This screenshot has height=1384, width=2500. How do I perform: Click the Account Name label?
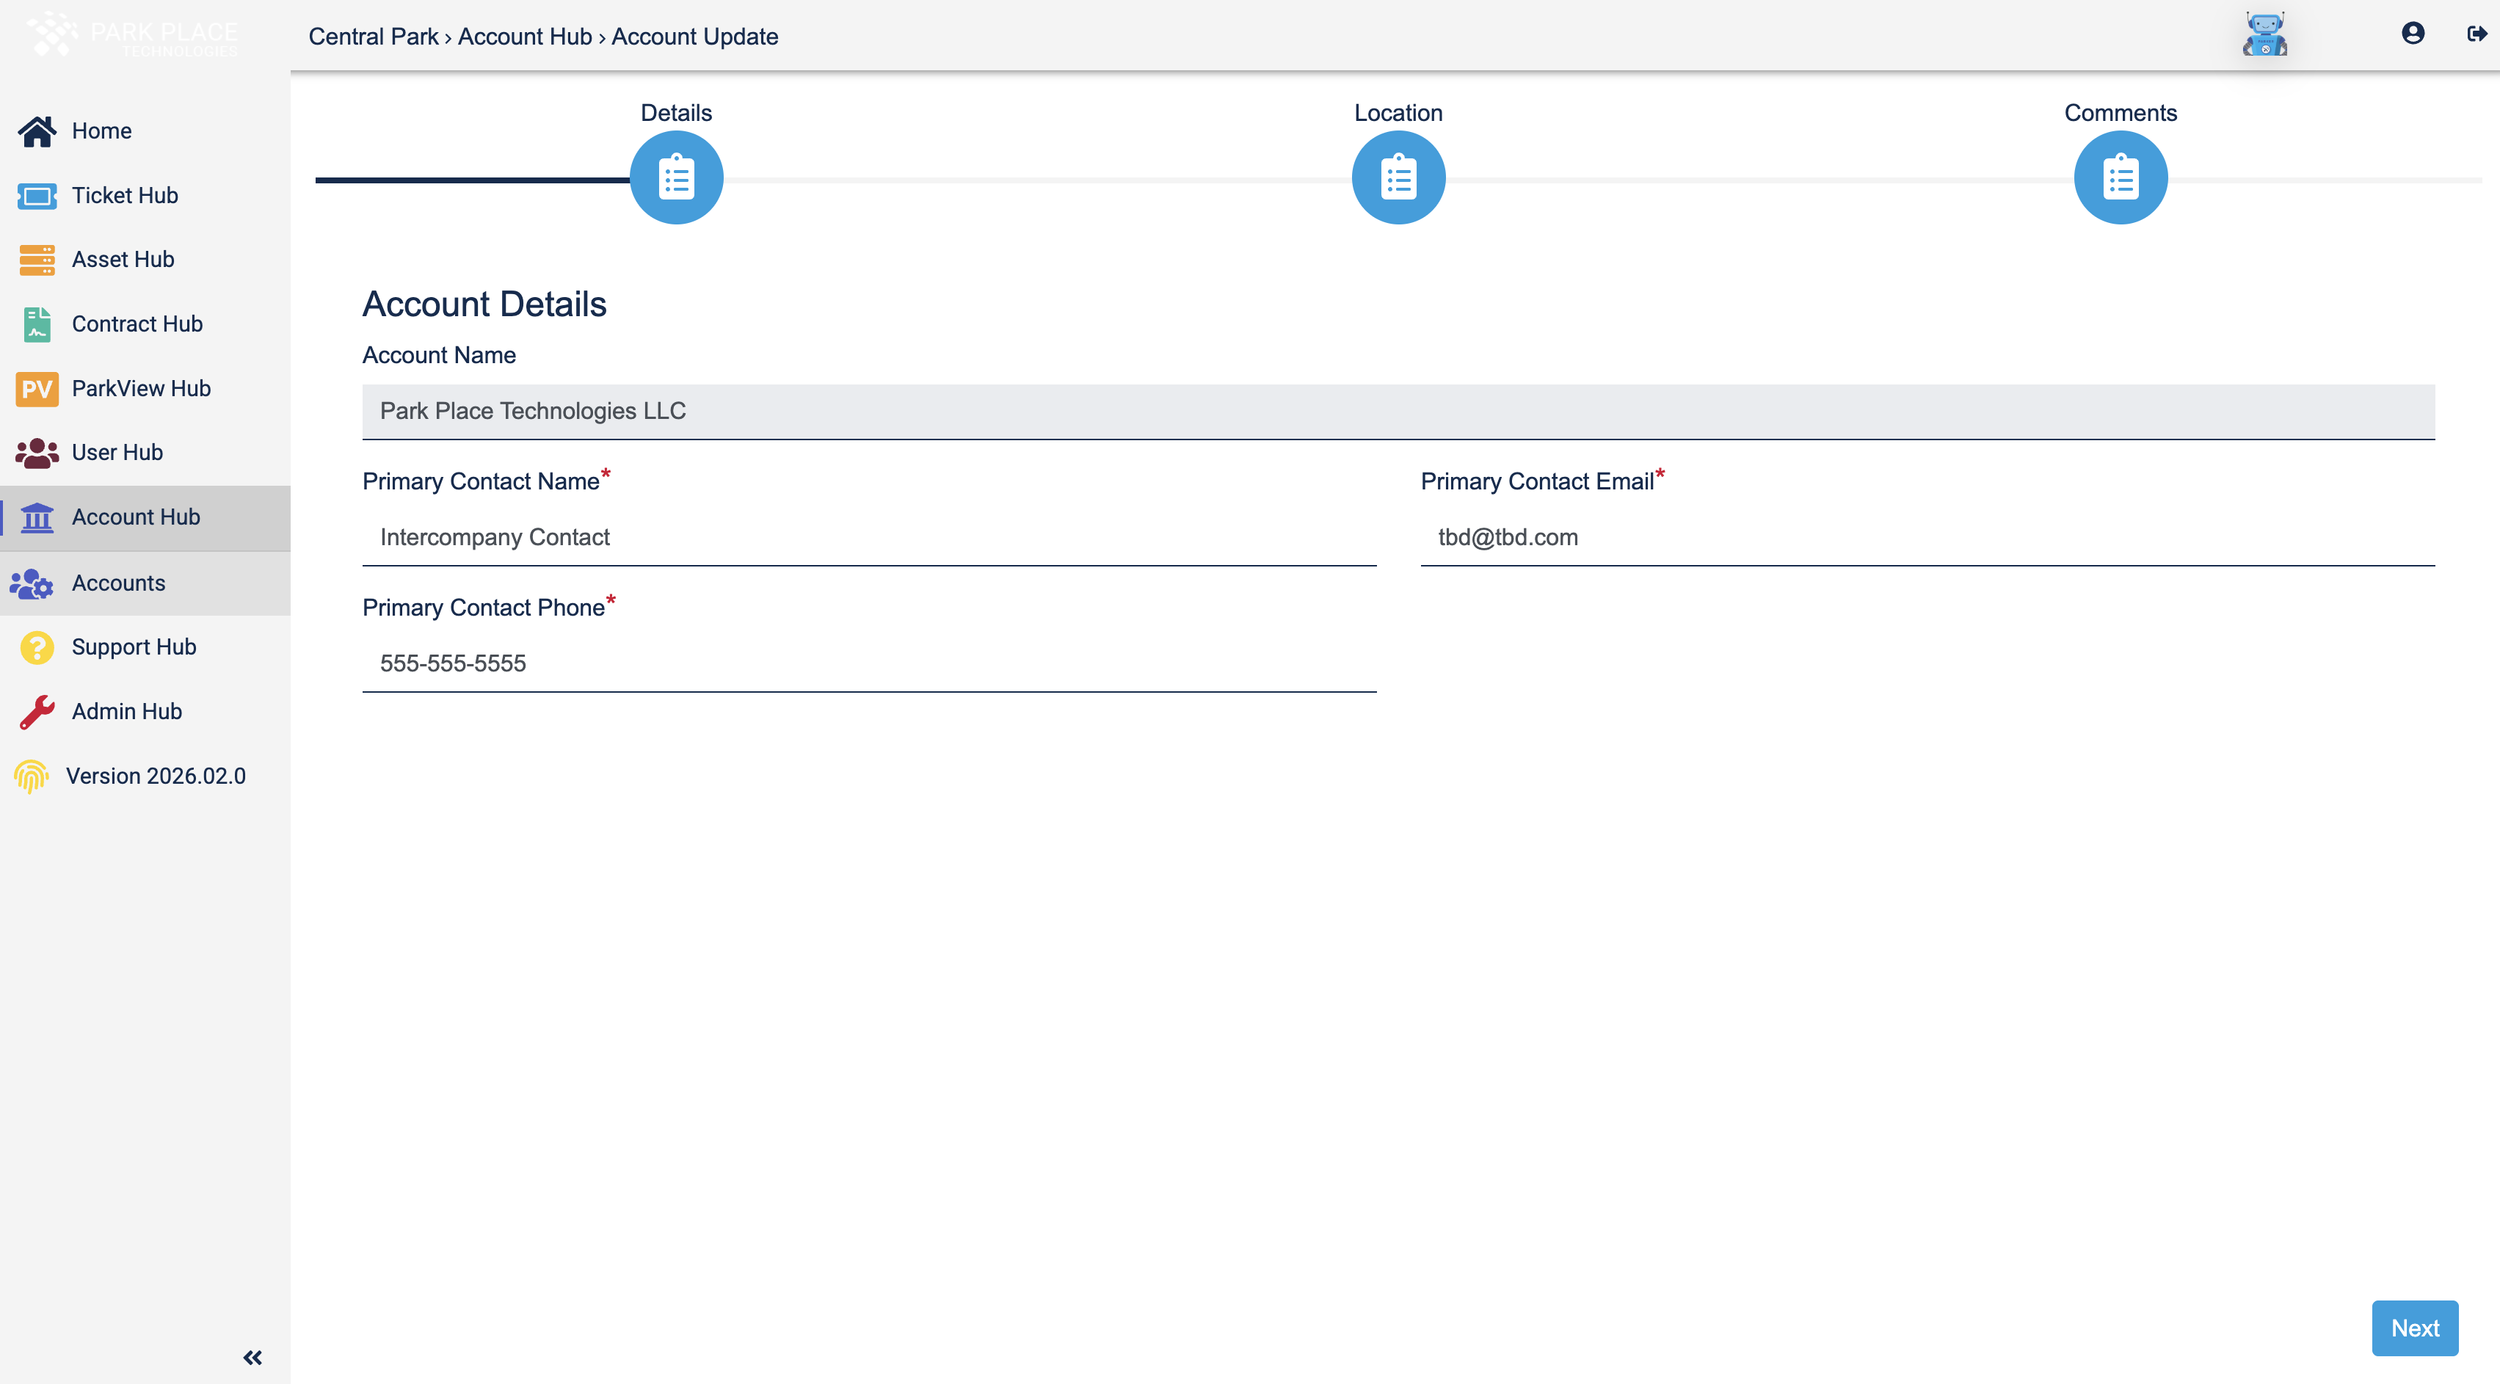(439, 356)
